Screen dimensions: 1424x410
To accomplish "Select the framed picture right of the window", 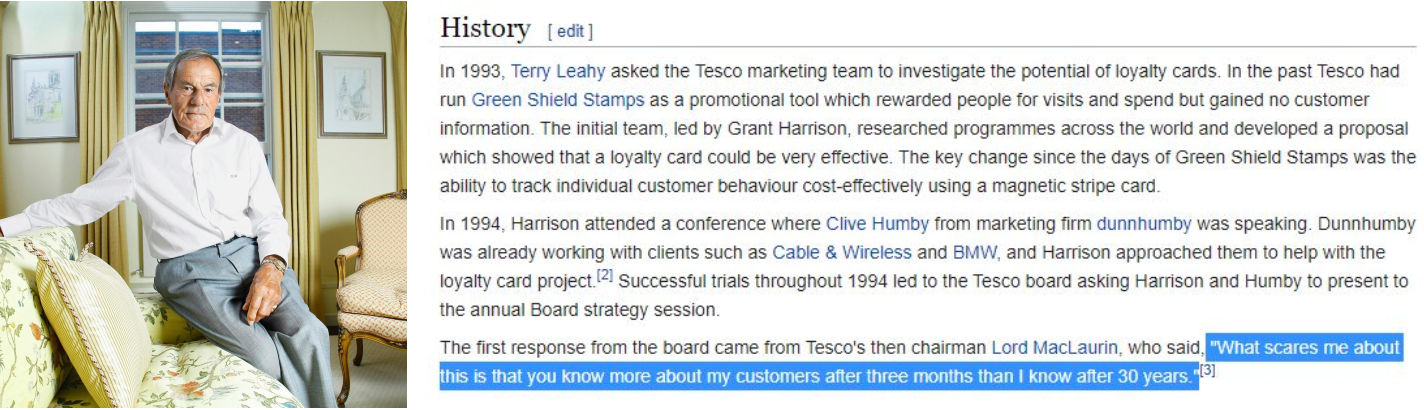I will 351,93.
